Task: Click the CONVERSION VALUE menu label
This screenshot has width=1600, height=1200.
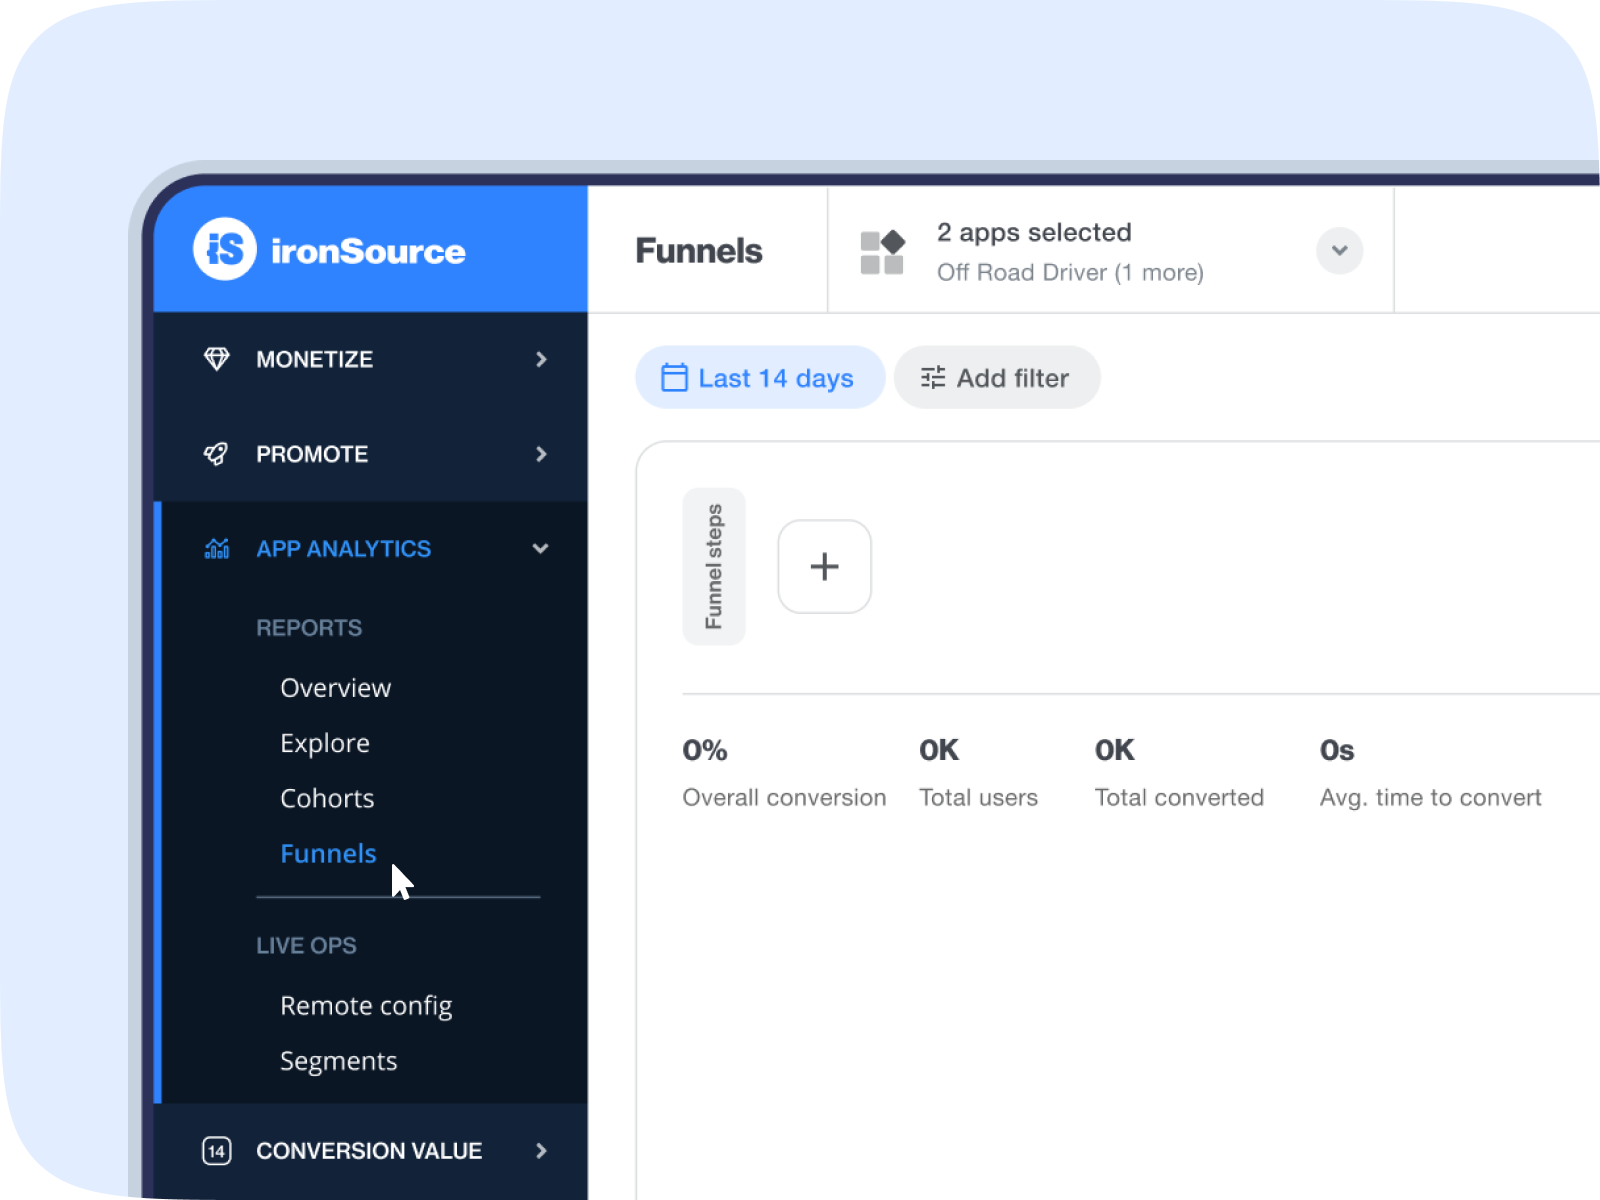Action: (369, 1151)
